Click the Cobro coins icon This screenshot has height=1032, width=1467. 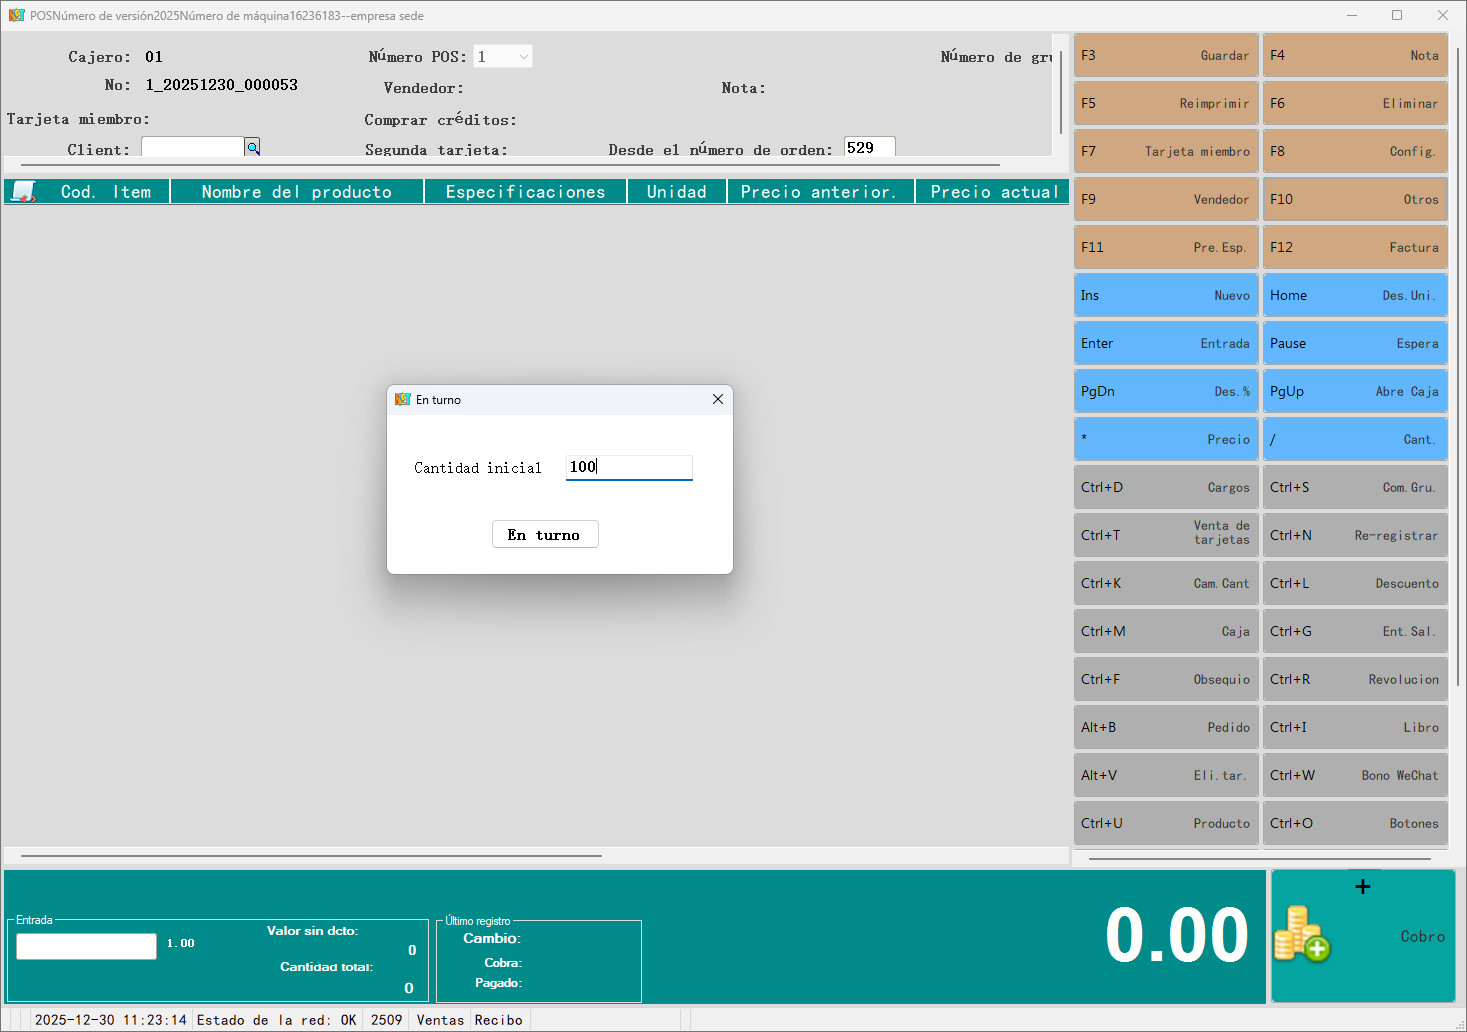(x=1301, y=934)
